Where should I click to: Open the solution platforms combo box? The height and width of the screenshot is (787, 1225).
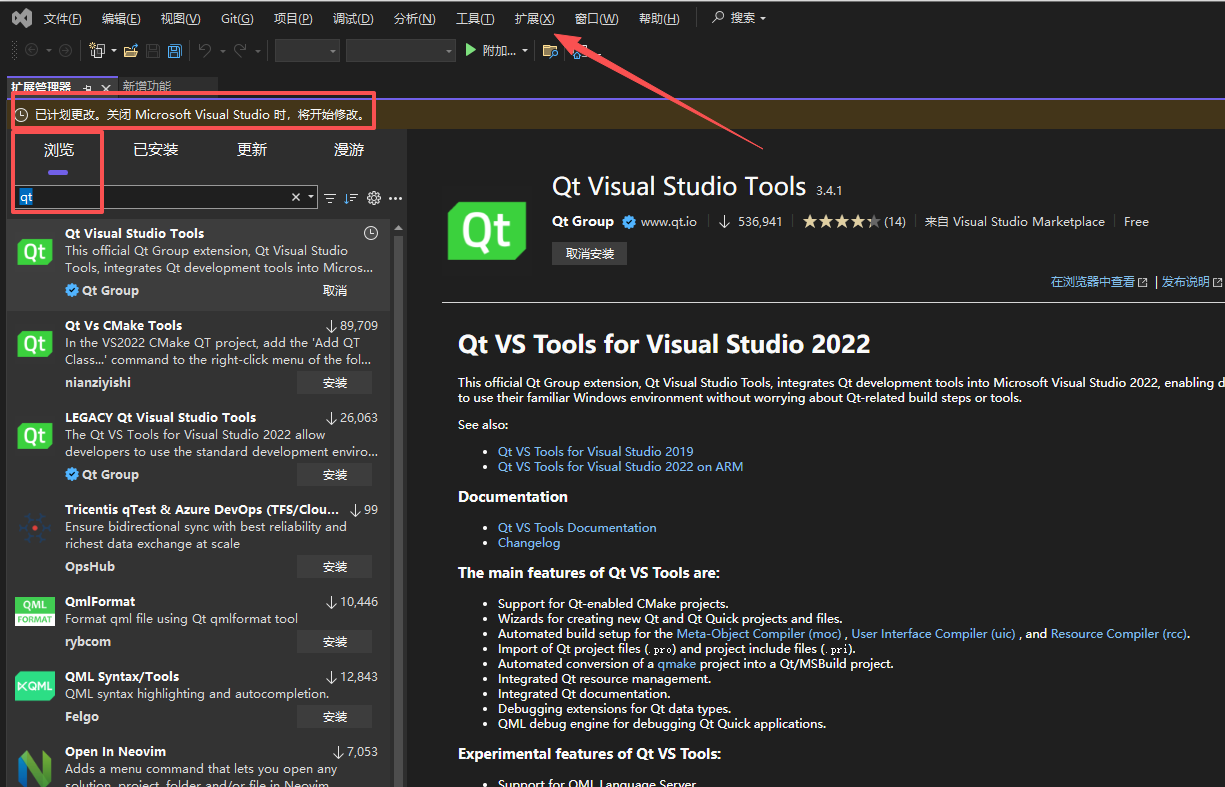click(401, 50)
